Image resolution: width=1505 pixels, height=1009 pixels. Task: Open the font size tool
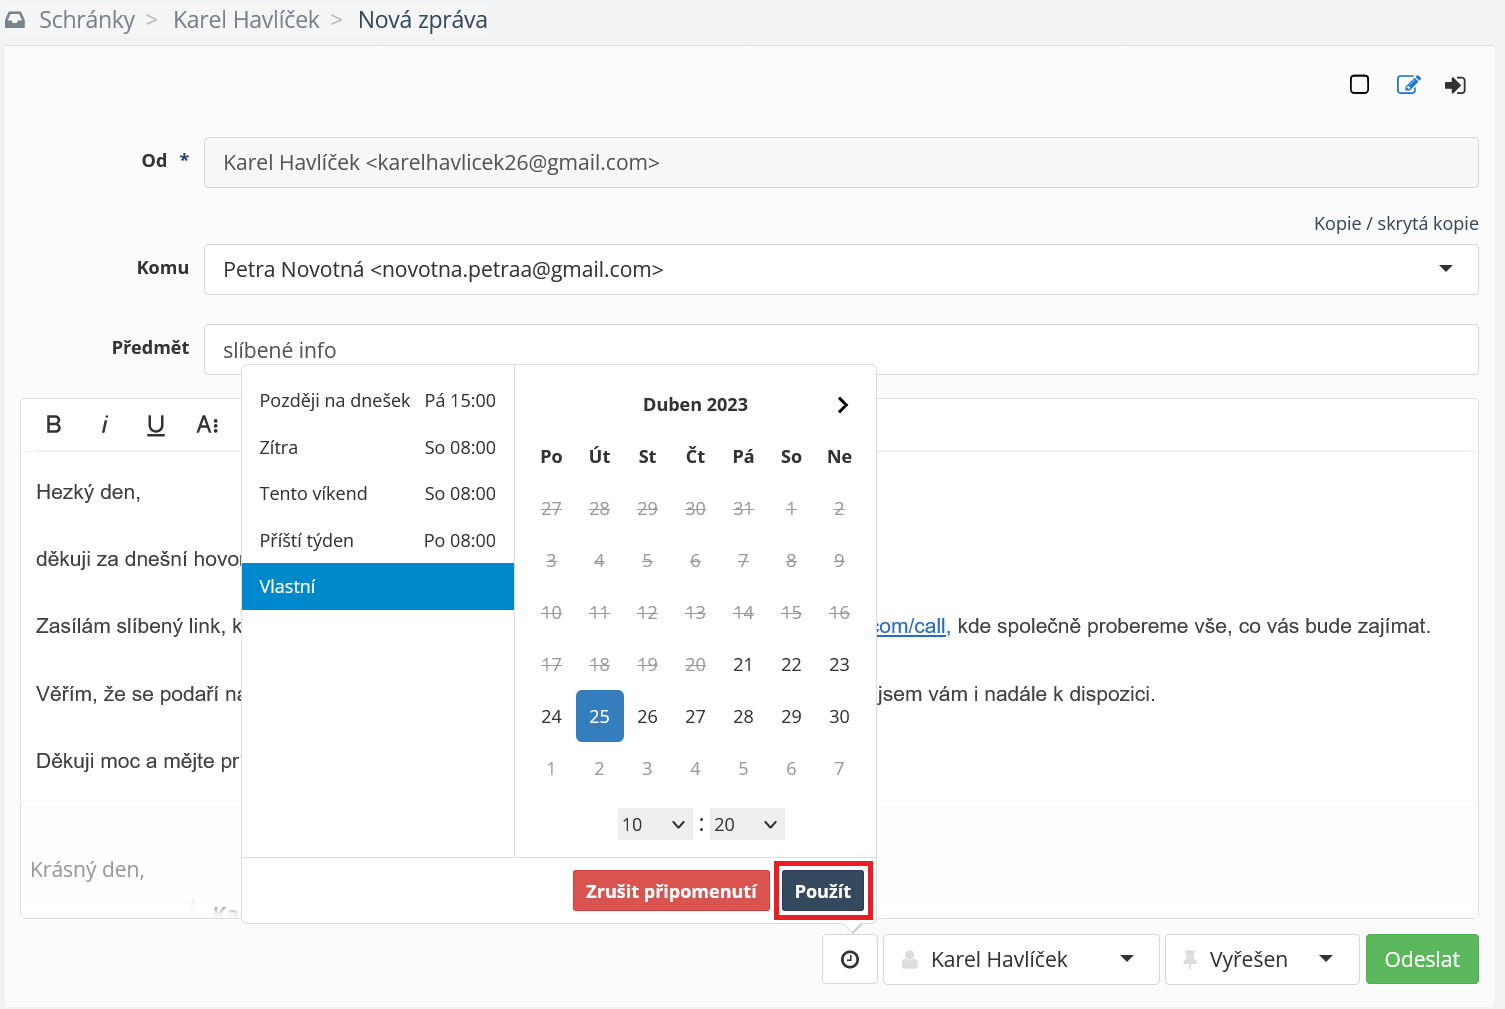[x=207, y=425]
